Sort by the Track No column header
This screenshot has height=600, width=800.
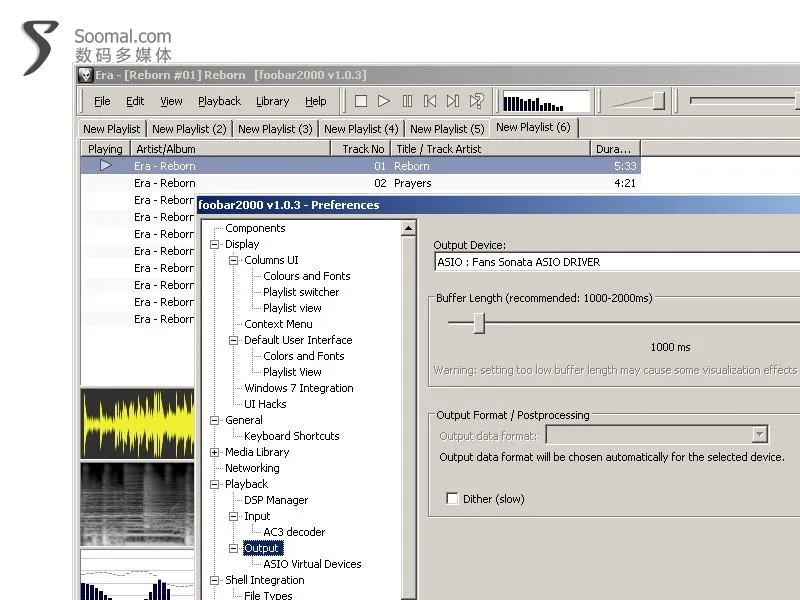pyautogui.click(x=361, y=149)
